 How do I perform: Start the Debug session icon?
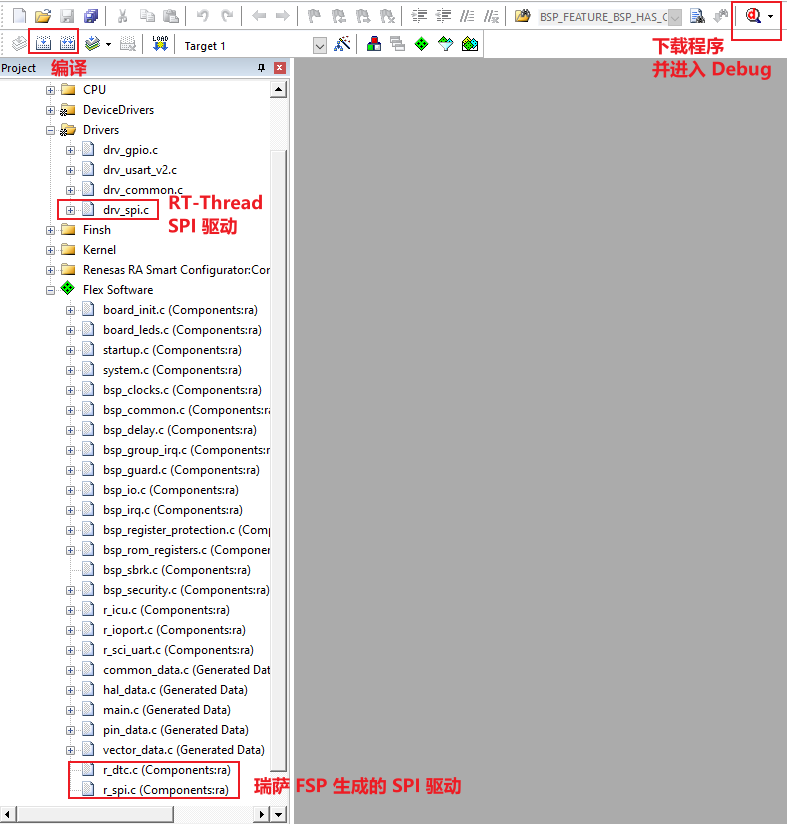point(753,16)
